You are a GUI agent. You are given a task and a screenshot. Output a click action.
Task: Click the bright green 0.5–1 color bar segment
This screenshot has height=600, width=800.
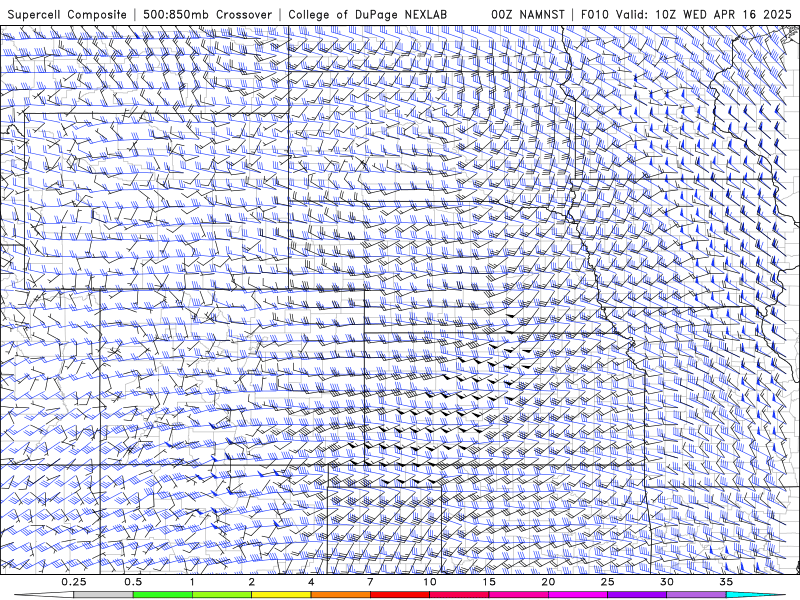pyautogui.click(x=163, y=595)
